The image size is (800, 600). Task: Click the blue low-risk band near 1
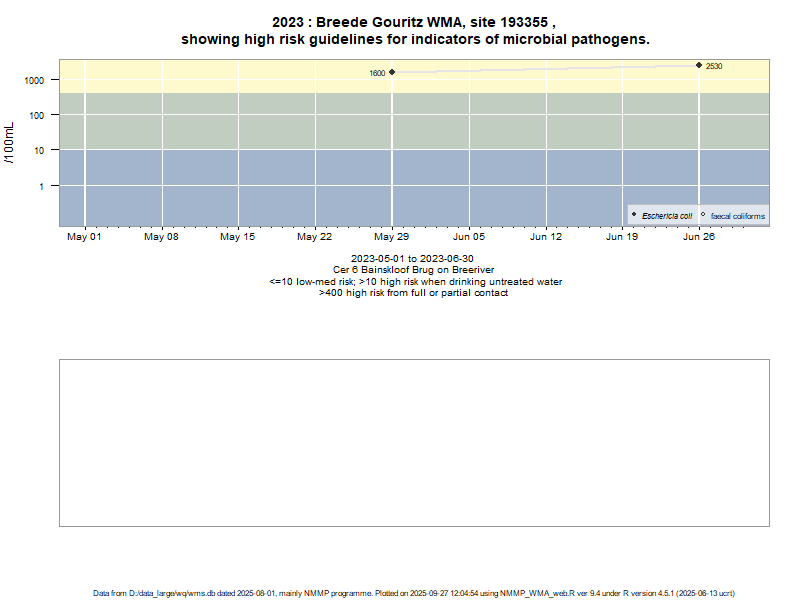[250, 190]
